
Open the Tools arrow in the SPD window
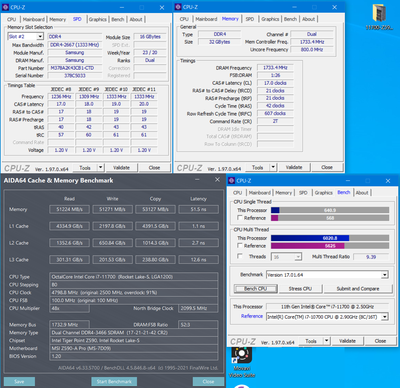[100, 167]
